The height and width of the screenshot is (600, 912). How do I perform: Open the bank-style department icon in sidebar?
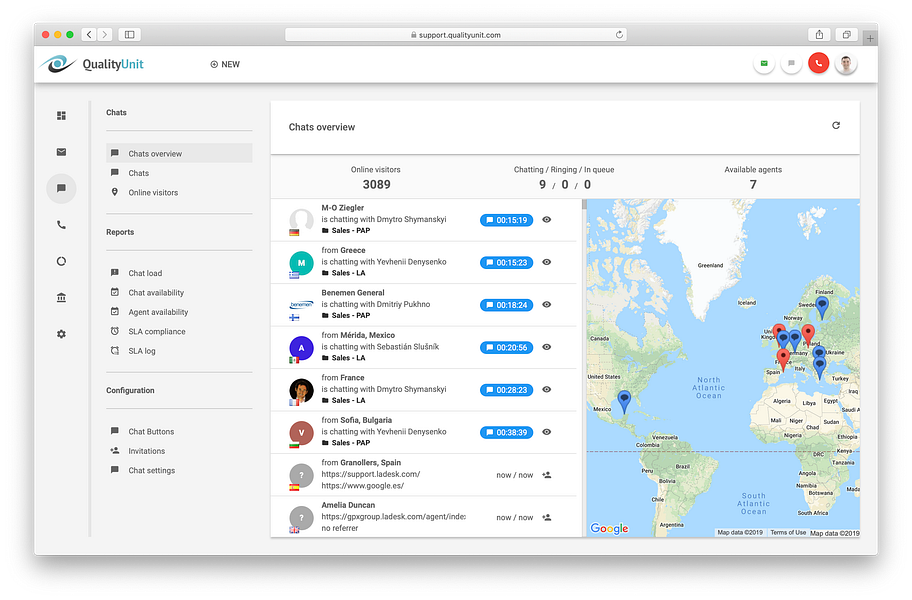coord(61,297)
